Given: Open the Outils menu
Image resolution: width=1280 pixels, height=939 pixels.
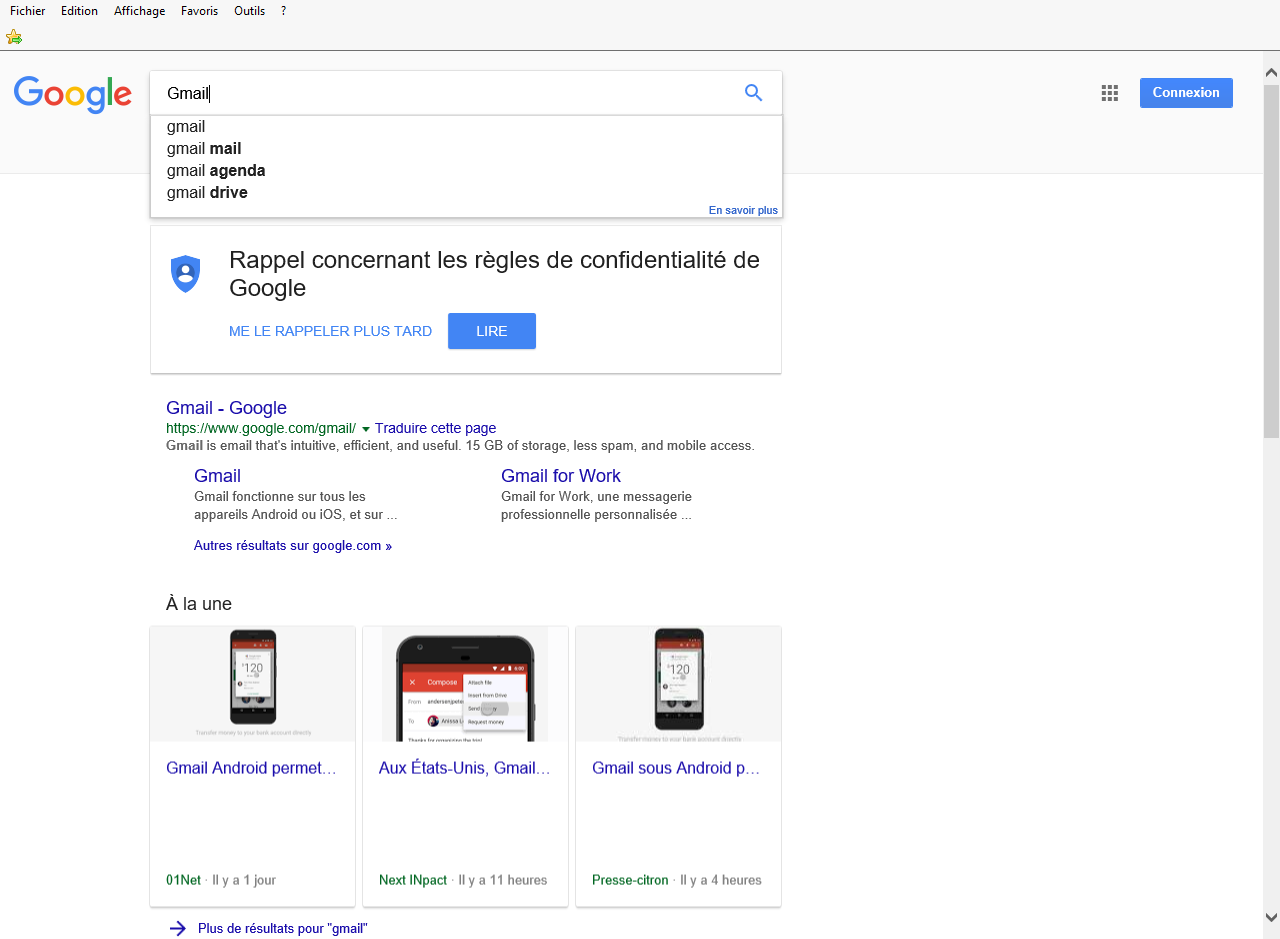Looking at the screenshot, I should click(250, 11).
